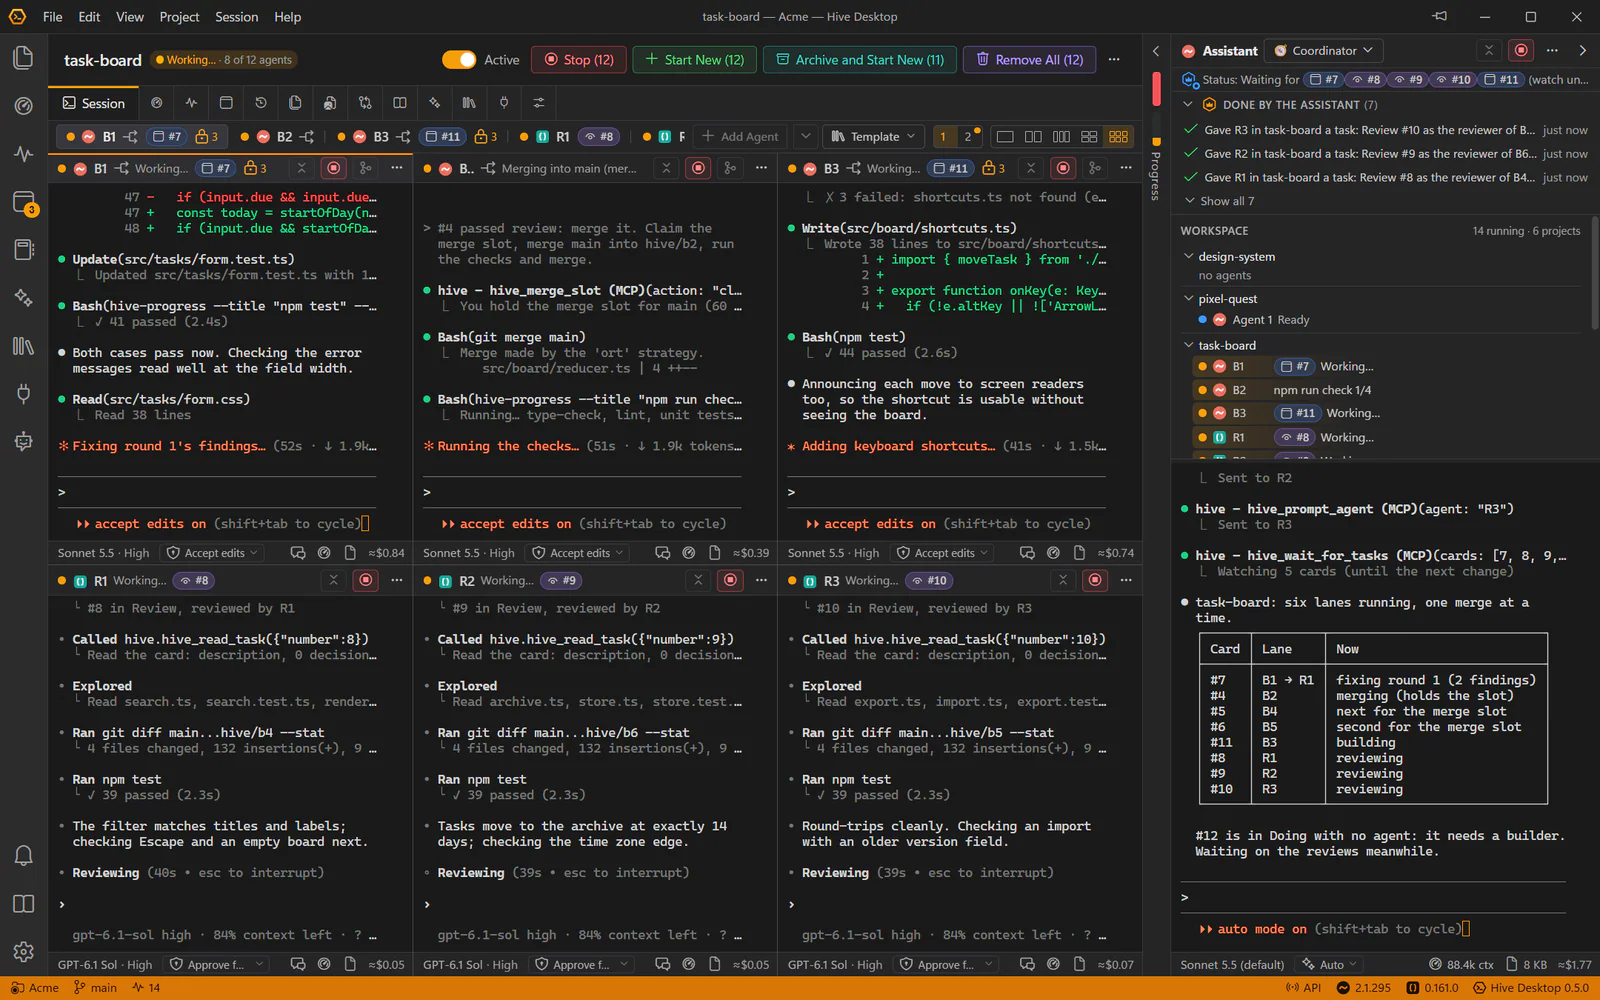Toggle the #8 watch pill on the R1 pane

196,581
